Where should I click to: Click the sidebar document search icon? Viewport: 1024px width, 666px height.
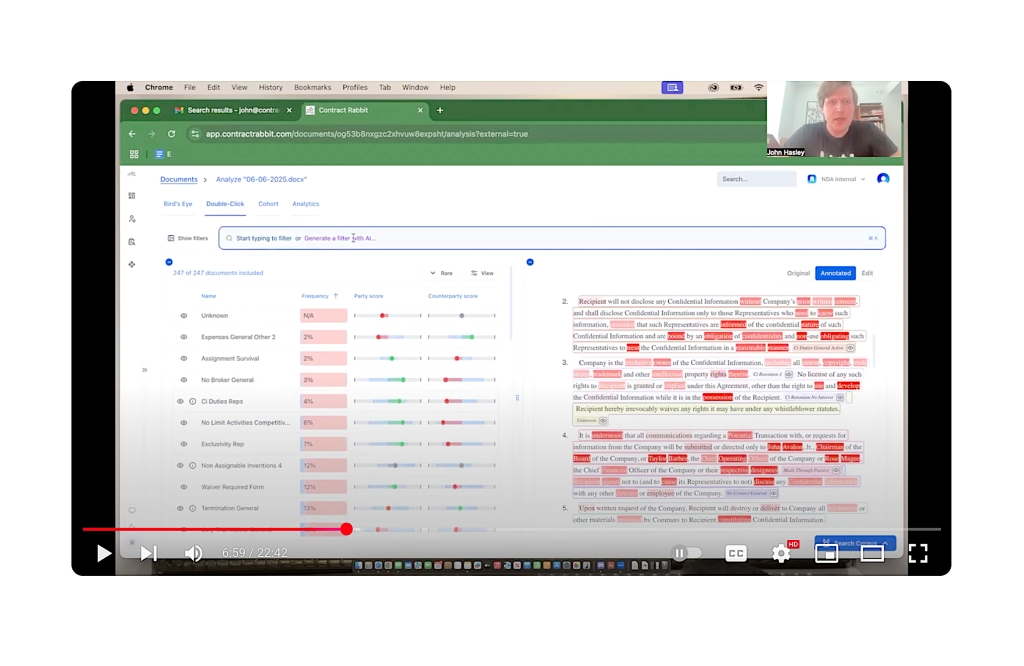tap(132, 242)
